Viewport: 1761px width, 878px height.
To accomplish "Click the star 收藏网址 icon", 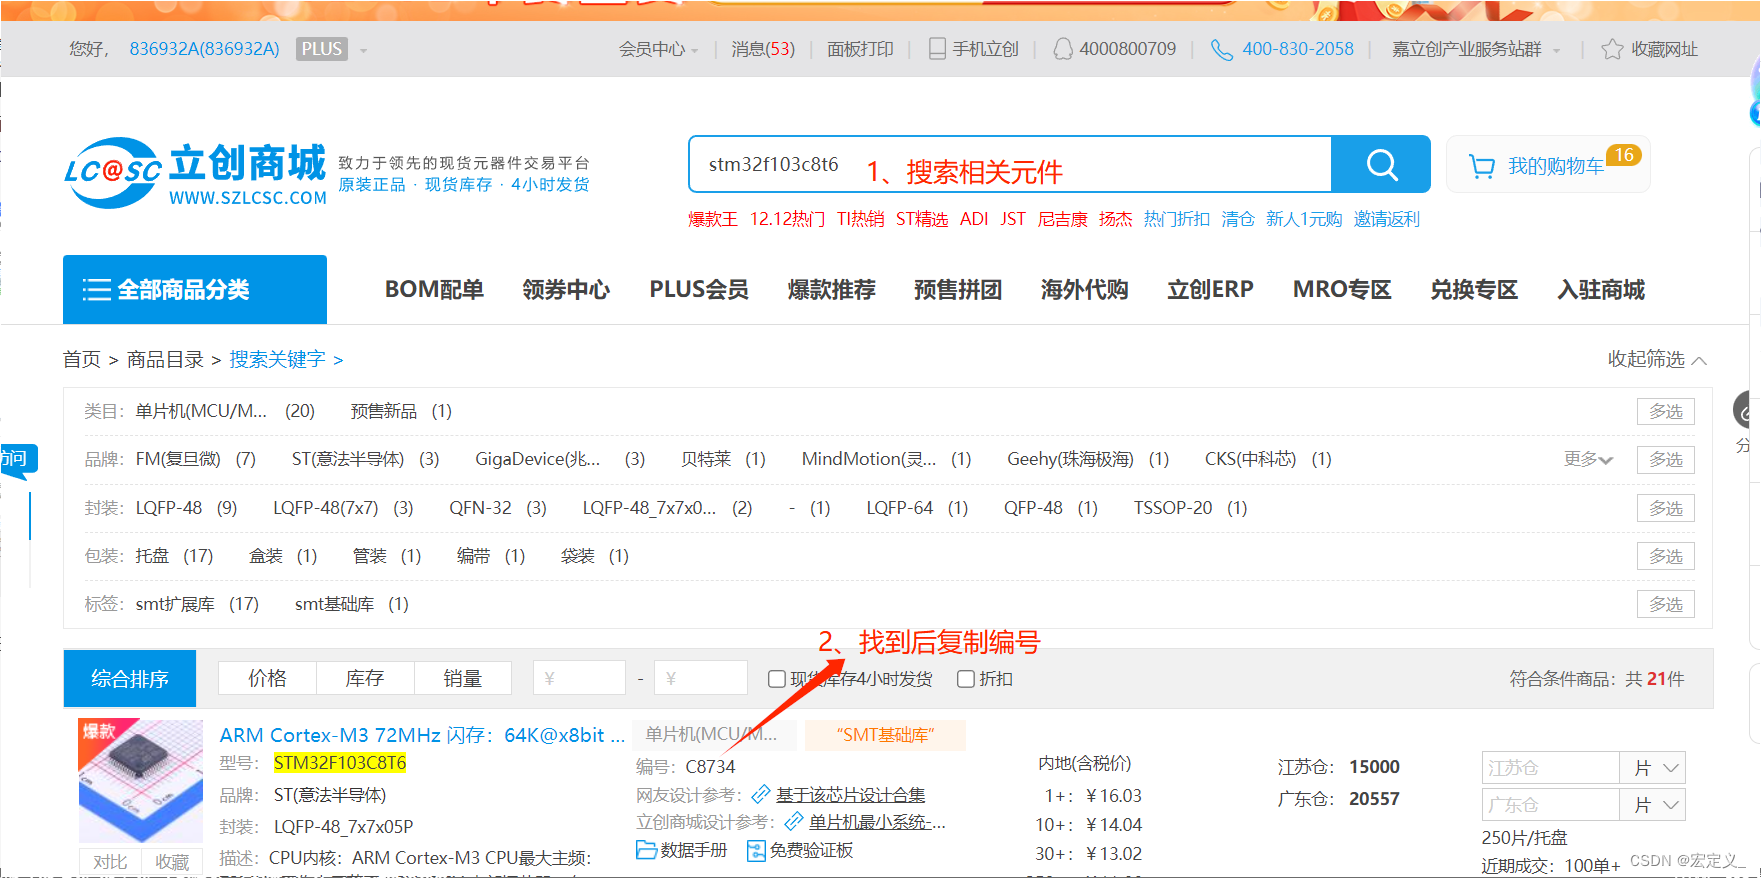I will click(1612, 49).
